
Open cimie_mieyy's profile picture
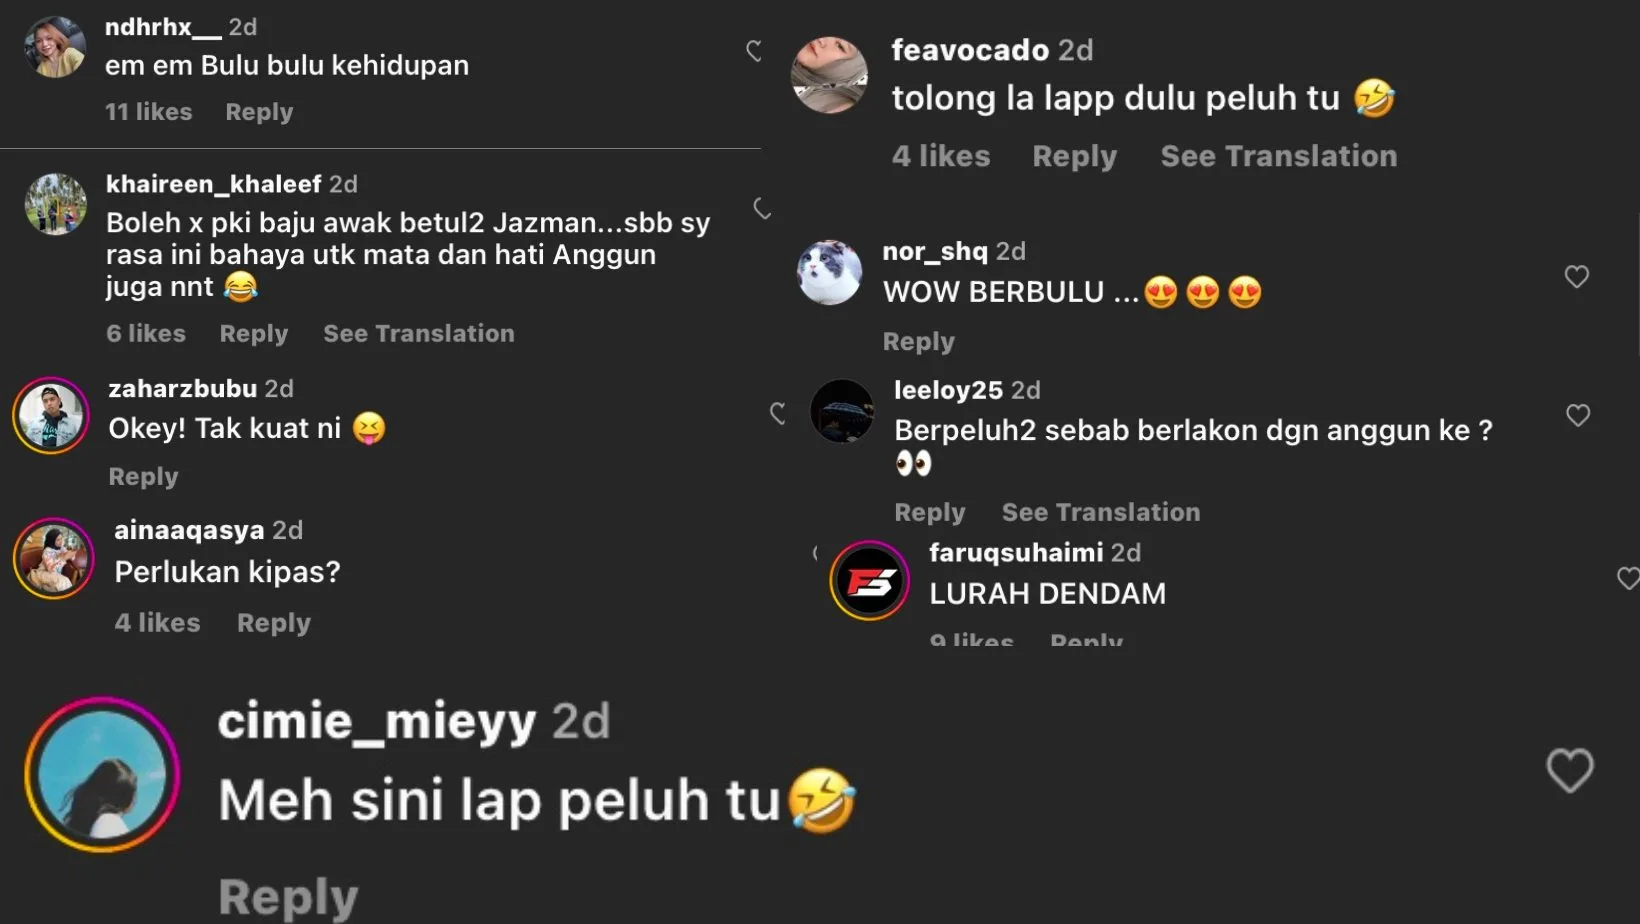(x=103, y=775)
